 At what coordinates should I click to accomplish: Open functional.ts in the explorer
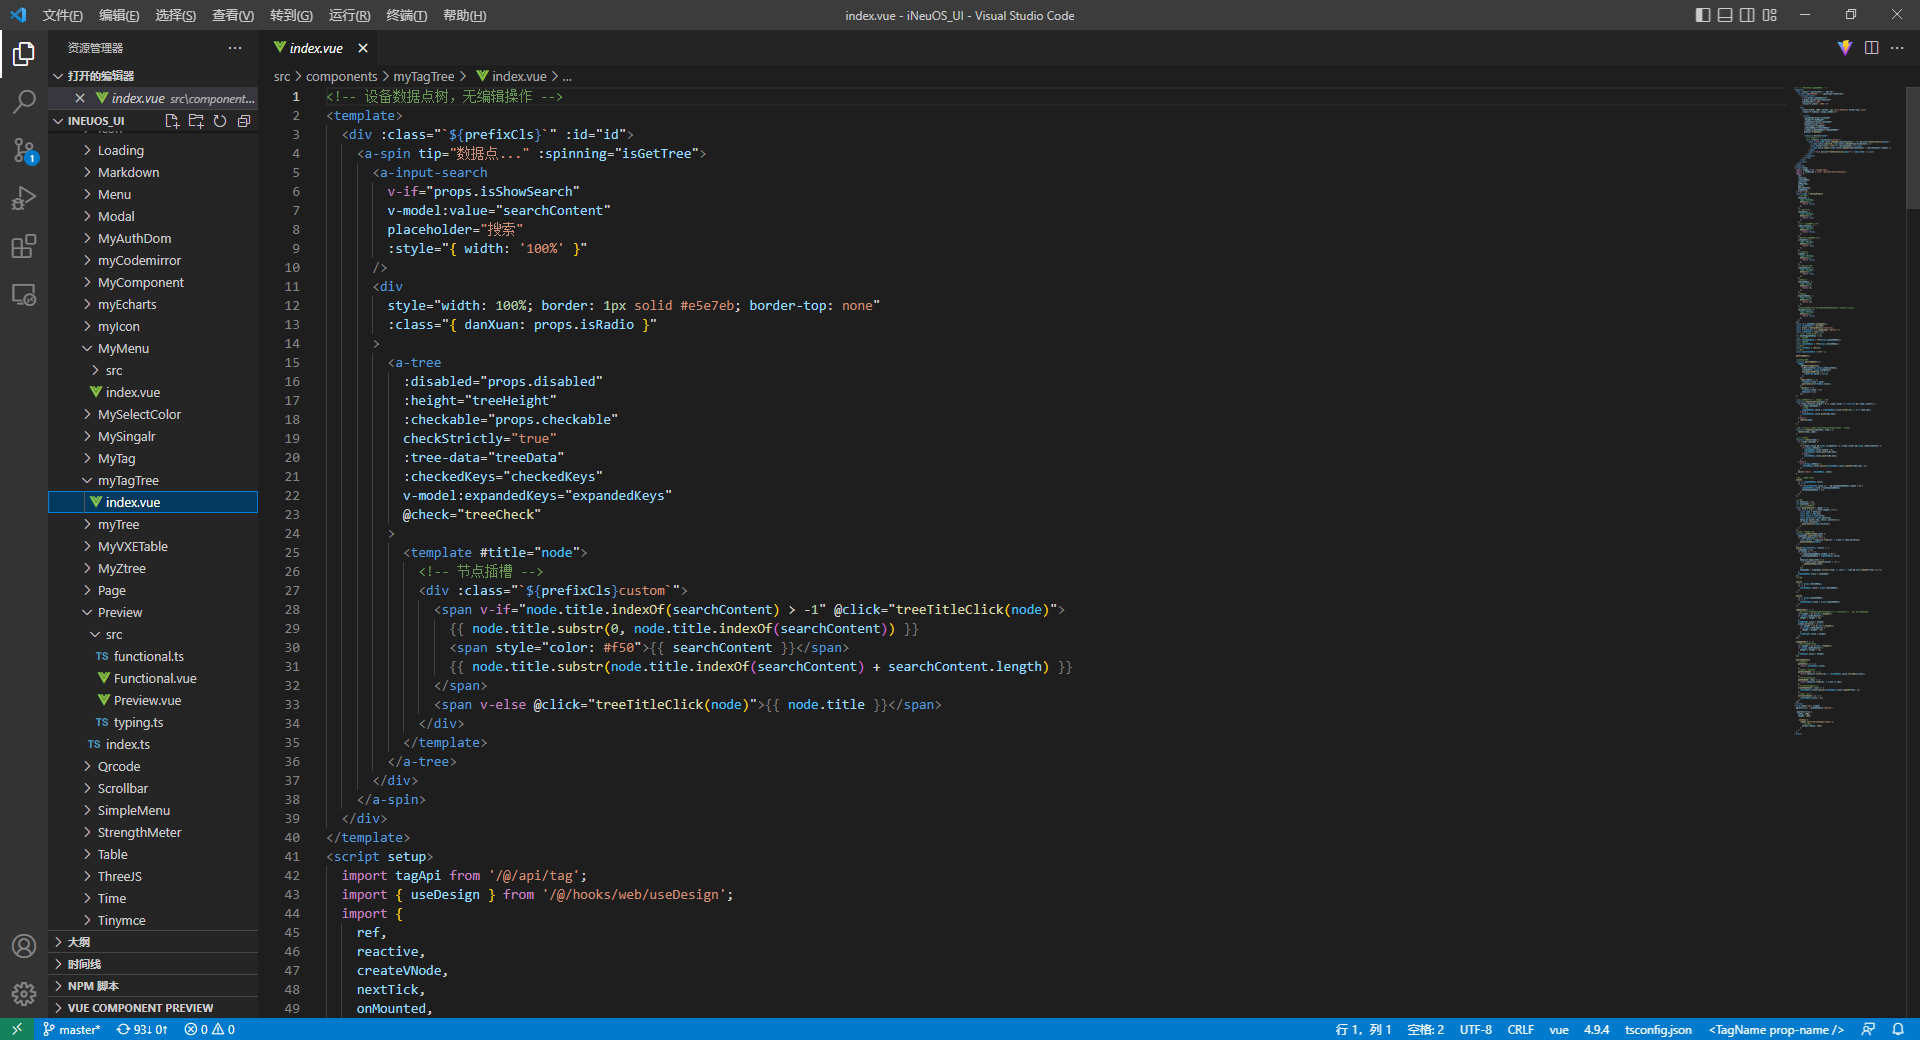(153, 656)
